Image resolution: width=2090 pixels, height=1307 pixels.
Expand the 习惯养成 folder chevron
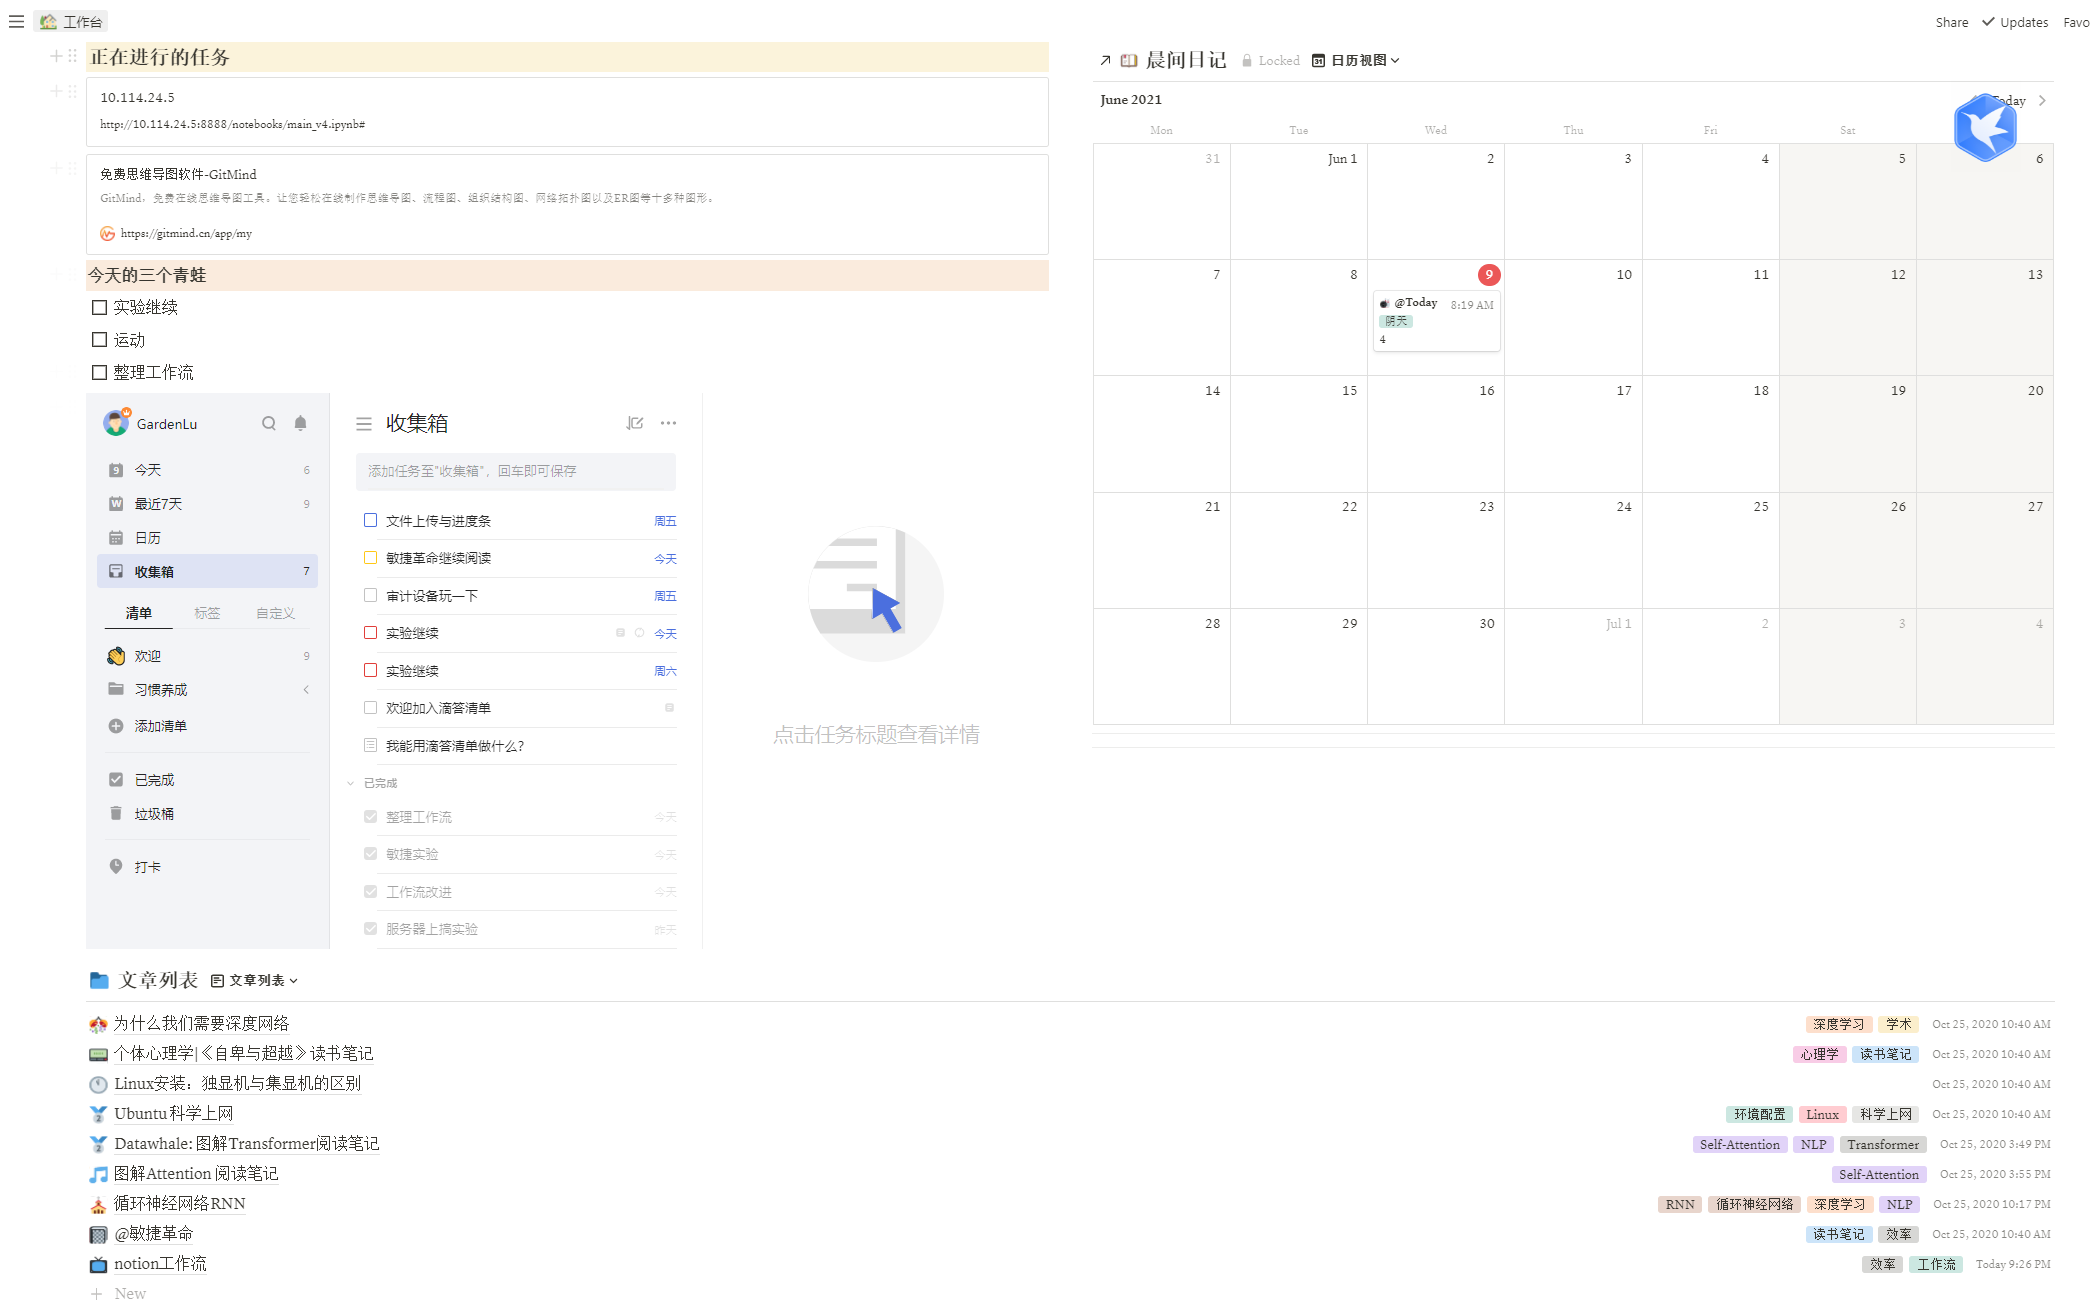click(x=306, y=689)
